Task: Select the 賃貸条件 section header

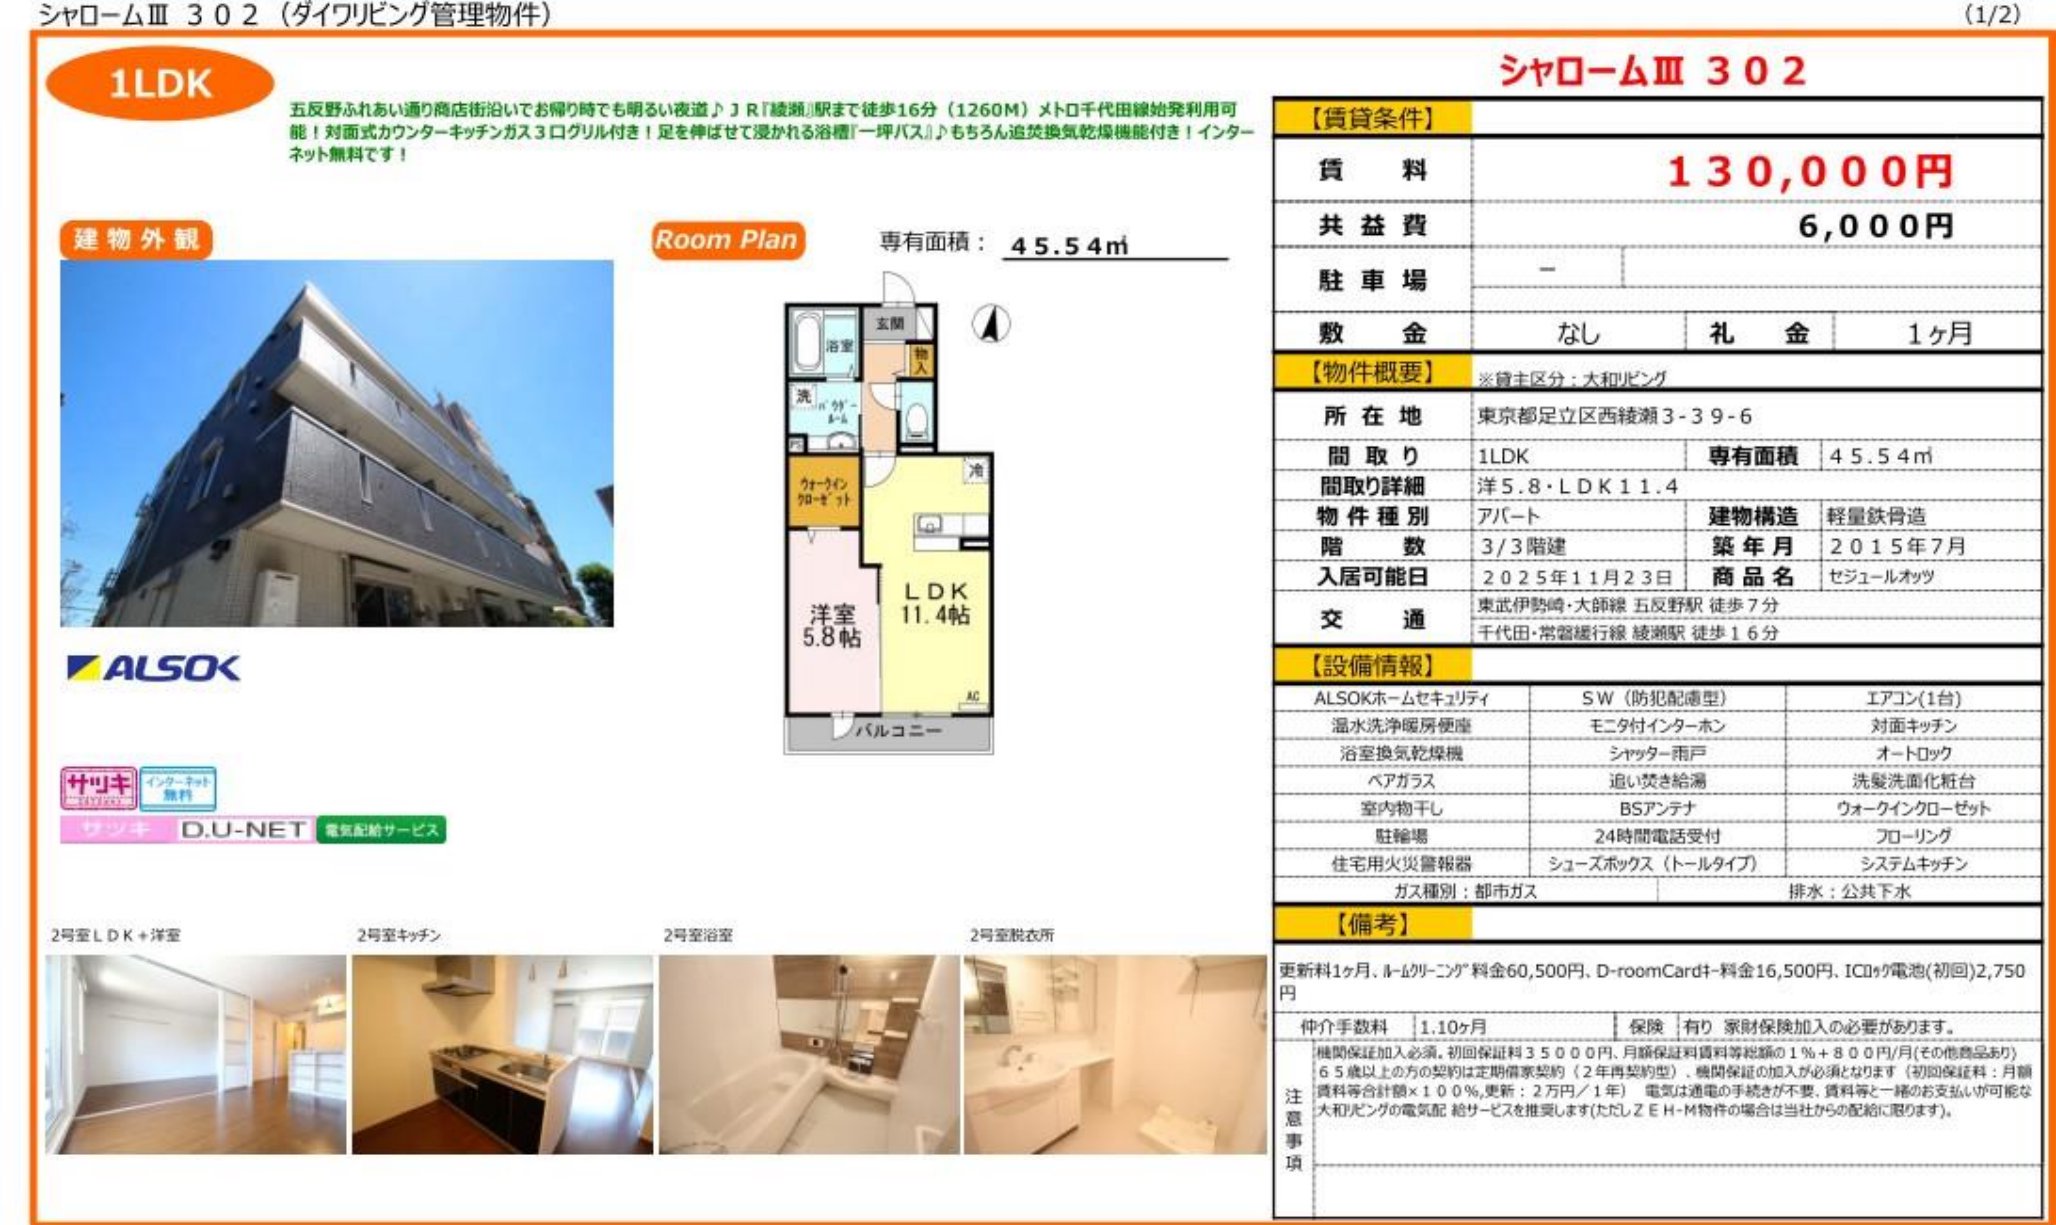Action: click(x=1372, y=119)
